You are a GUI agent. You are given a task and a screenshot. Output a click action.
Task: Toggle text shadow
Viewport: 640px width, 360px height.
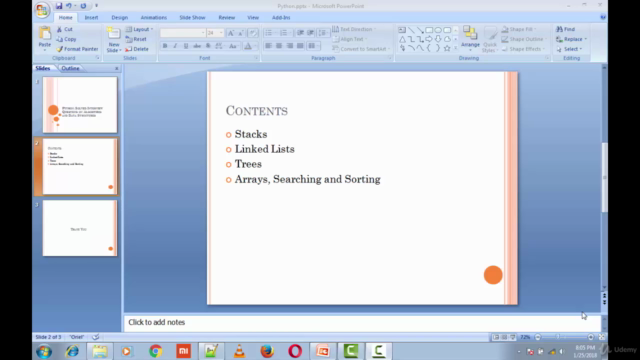[208, 46]
